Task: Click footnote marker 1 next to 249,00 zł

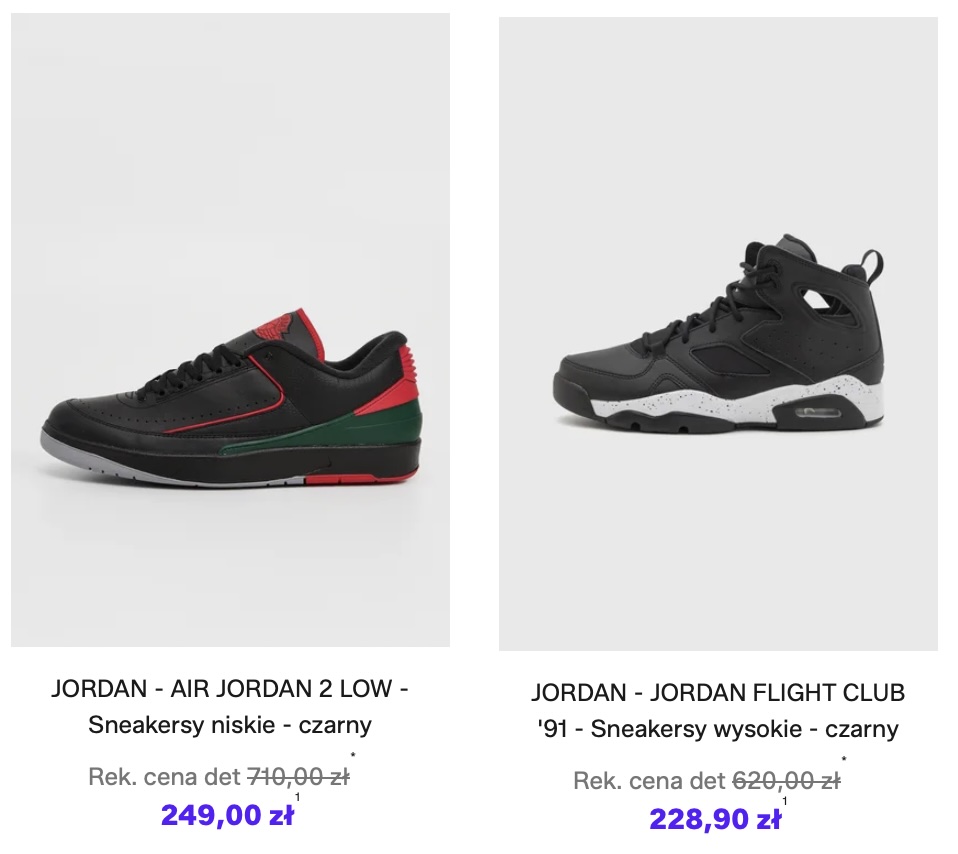Action: click(x=298, y=797)
